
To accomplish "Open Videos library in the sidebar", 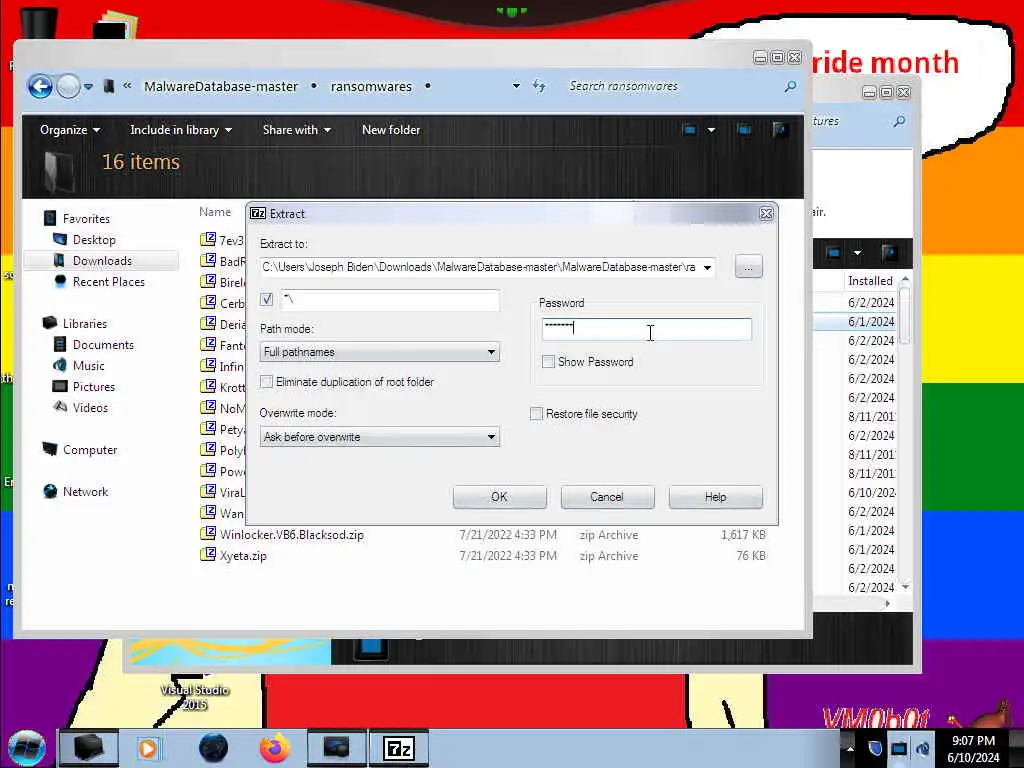I will (90, 408).
